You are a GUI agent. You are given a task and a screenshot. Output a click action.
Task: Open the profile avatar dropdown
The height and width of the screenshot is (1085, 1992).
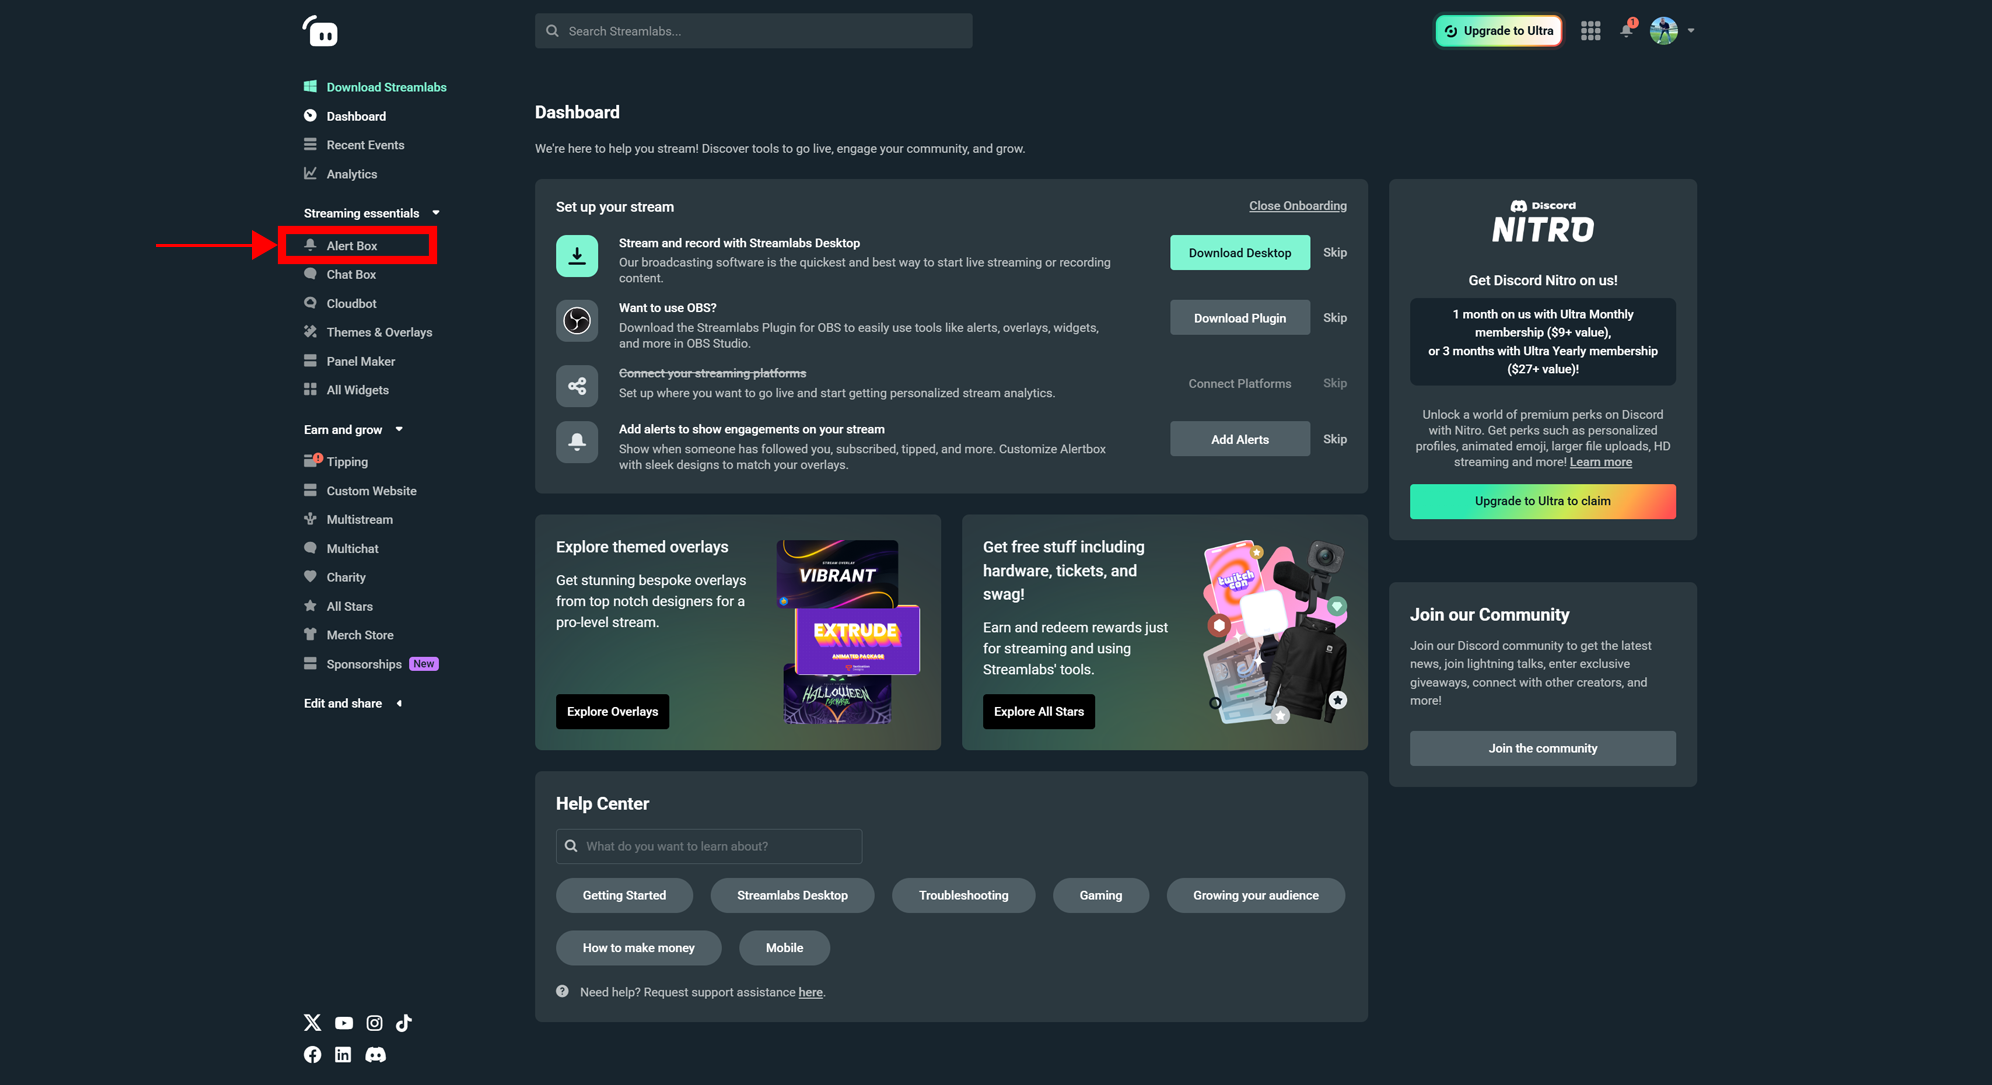(1671, 31)
